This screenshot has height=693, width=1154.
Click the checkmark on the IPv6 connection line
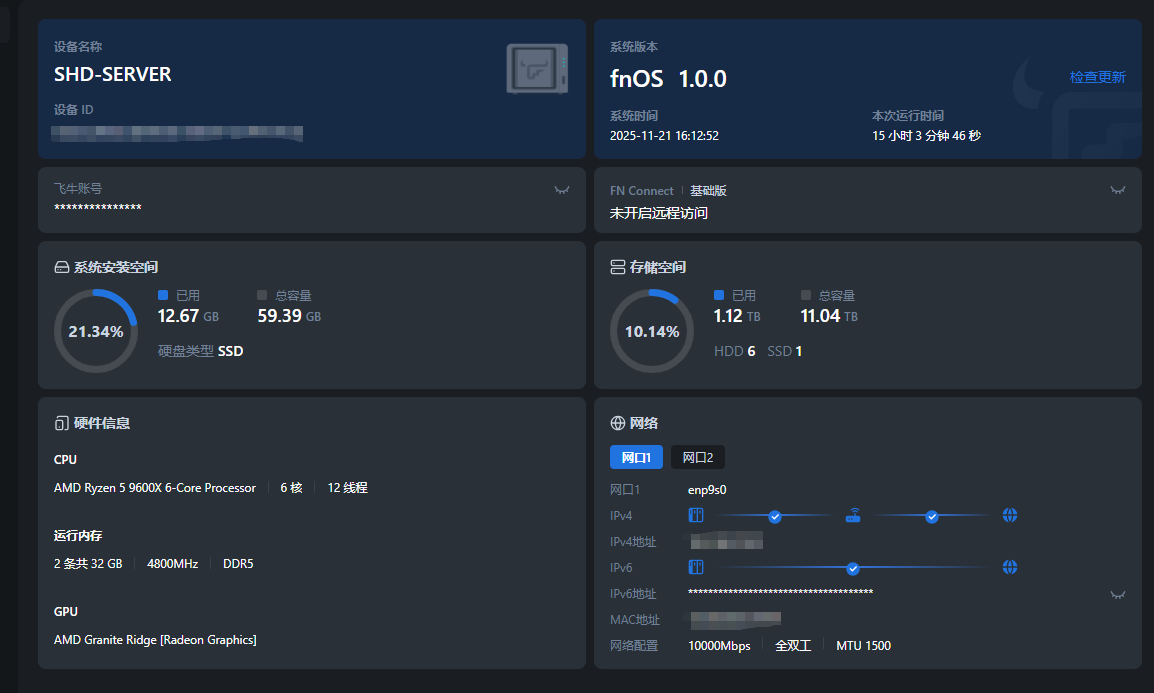coord(853,568)
